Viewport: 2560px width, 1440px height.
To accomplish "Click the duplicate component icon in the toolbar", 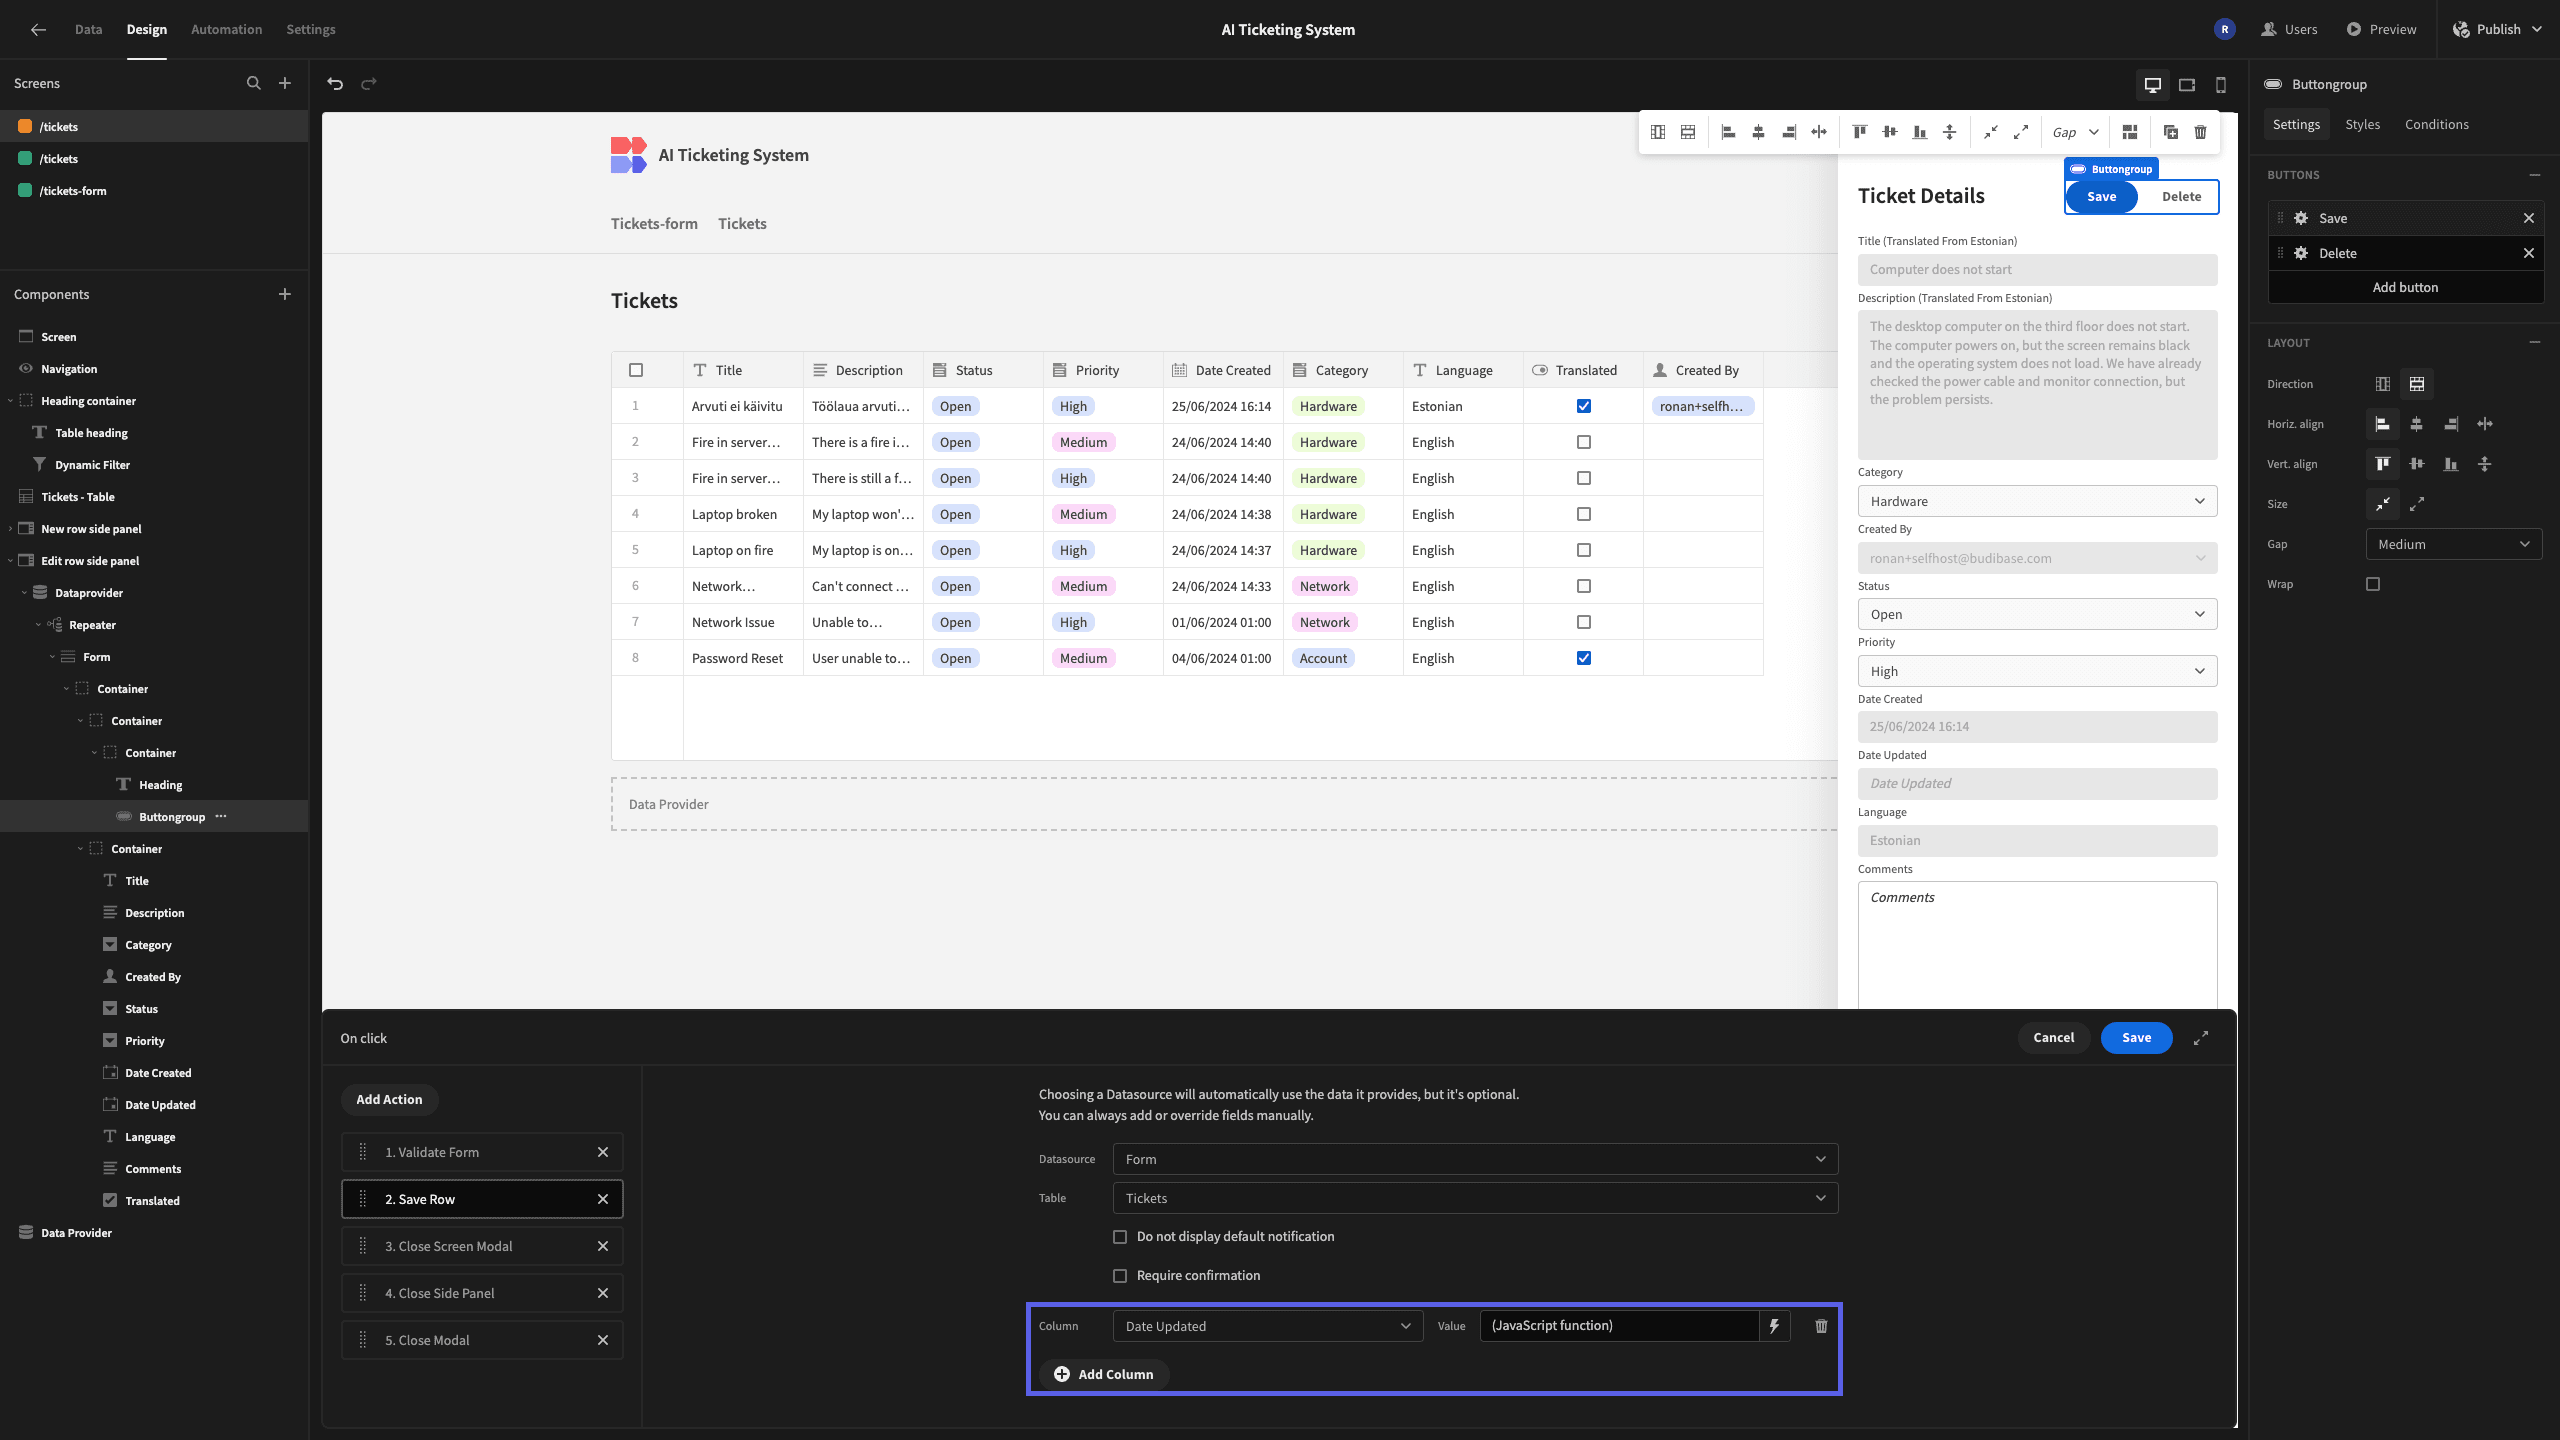I will click(2171, 132).
